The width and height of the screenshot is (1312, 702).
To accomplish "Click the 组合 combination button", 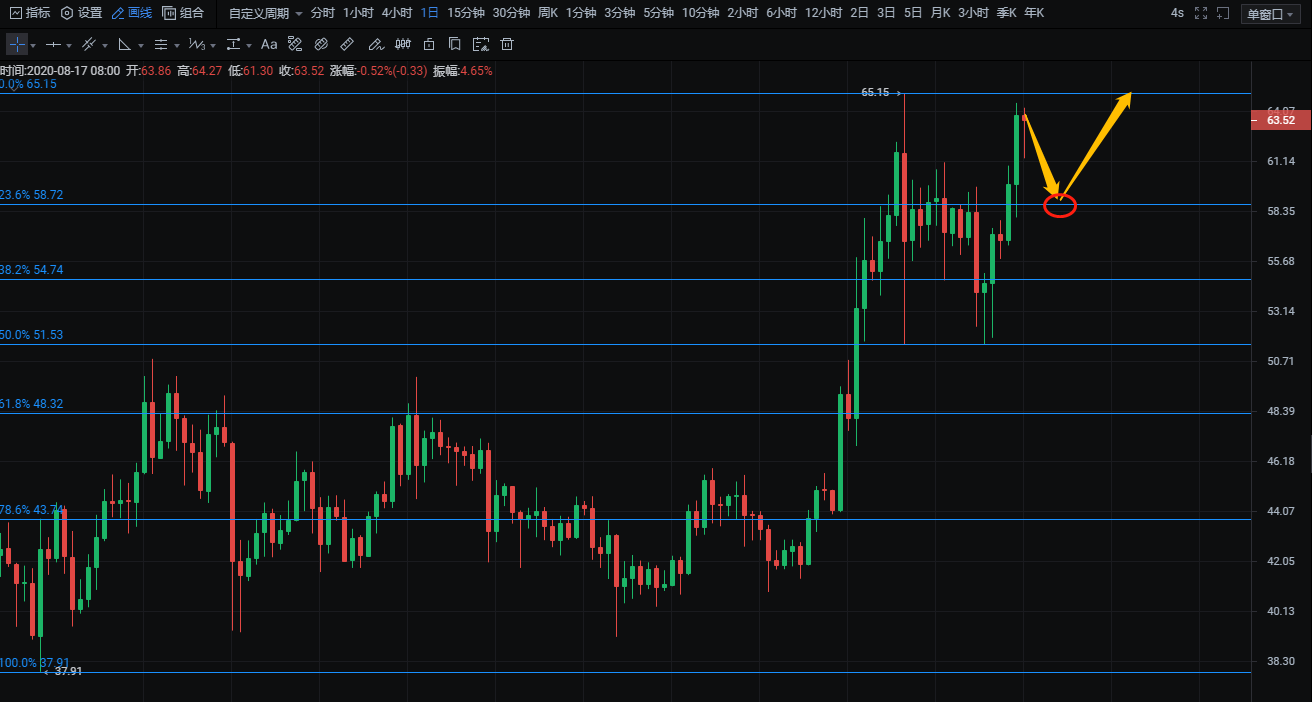I will [x=182, y=14].
